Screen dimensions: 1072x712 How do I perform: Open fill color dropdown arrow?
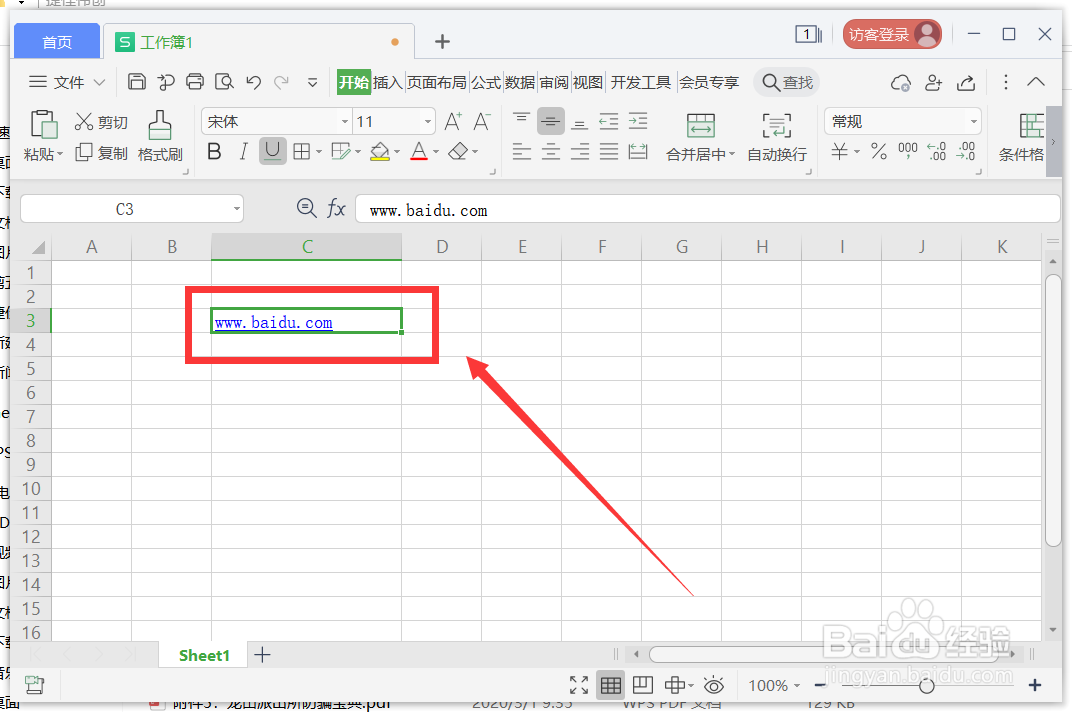[397, 152]
